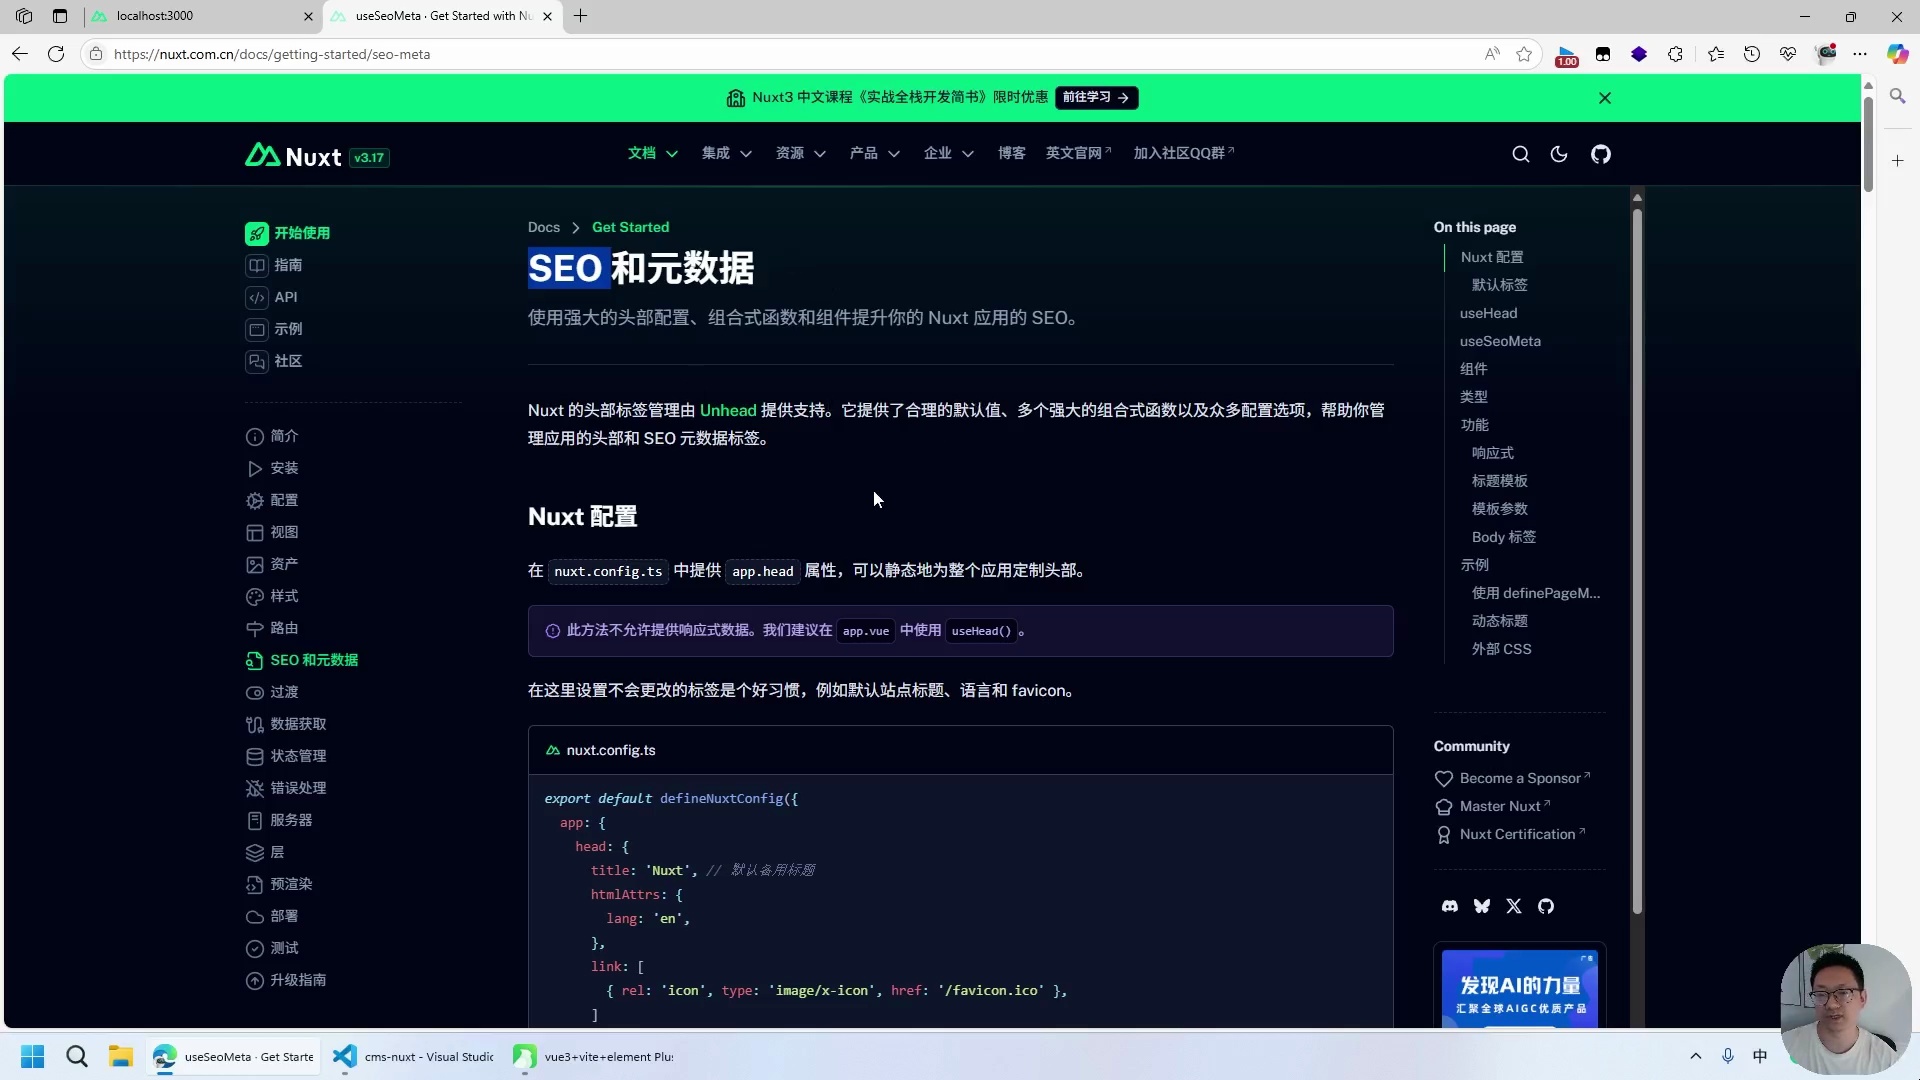Open the 简介 page in the sidebar
The width and height of the screenshot is (1920, 1080).
coord(272,436)
